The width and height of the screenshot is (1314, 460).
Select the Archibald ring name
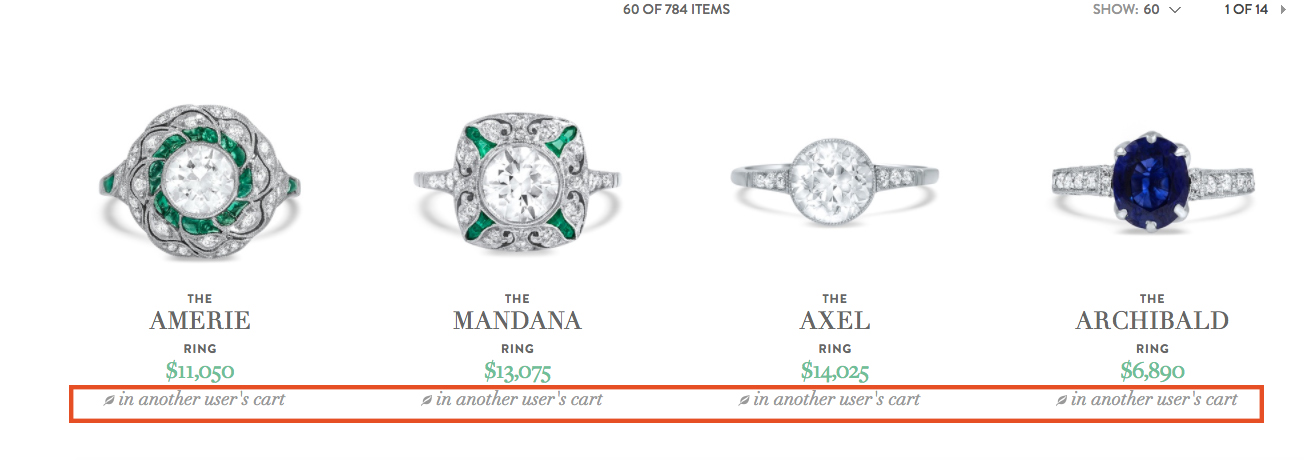(1152, 321)
